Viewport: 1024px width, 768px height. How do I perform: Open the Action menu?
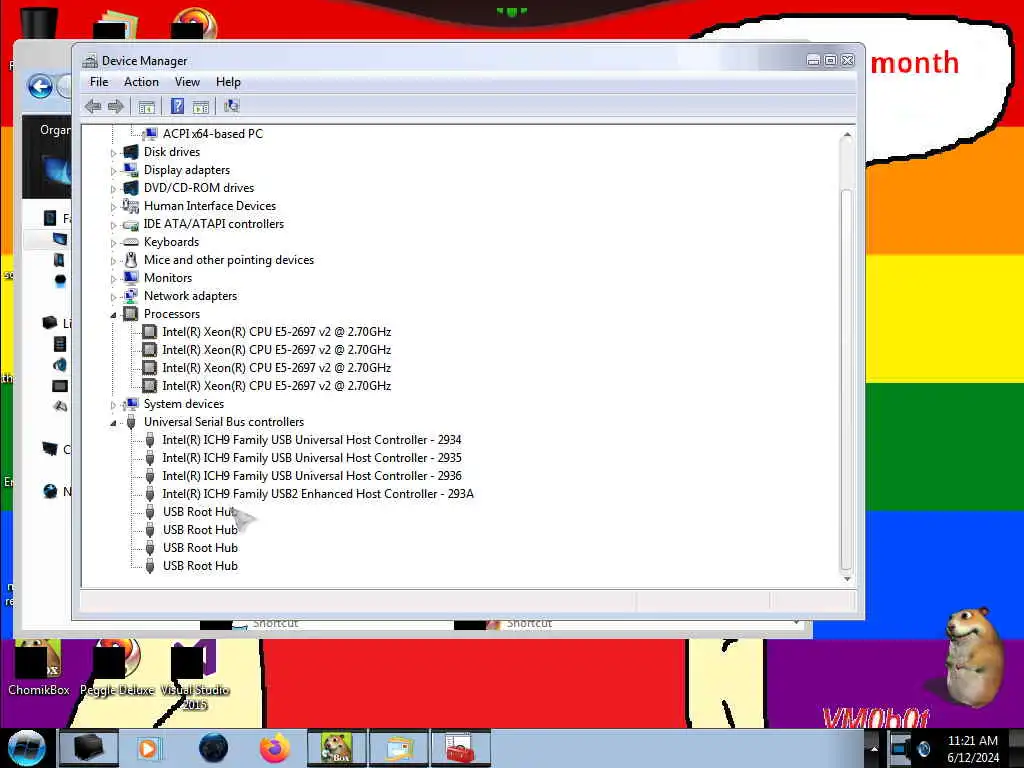point(141,82)
